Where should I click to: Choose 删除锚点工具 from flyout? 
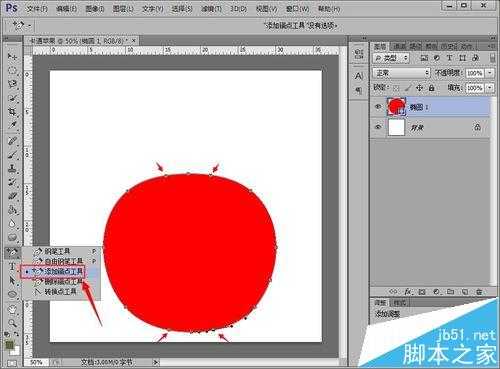[x=61, y=282]
